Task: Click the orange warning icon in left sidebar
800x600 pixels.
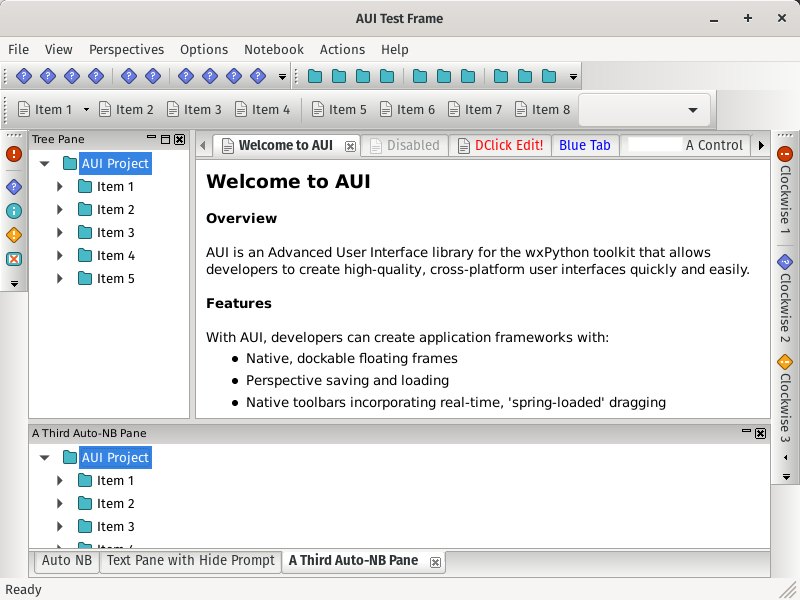Action: coord(14,235)
